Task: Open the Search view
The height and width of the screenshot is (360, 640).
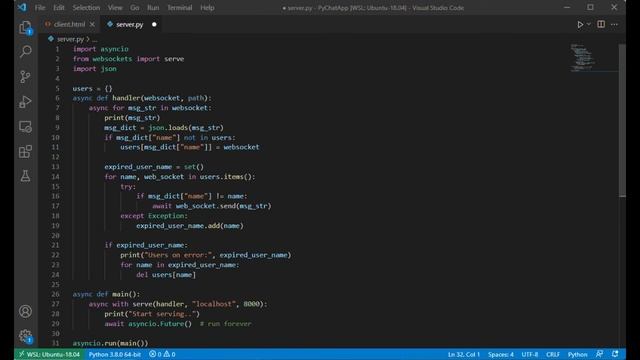Action: (25, 51)
